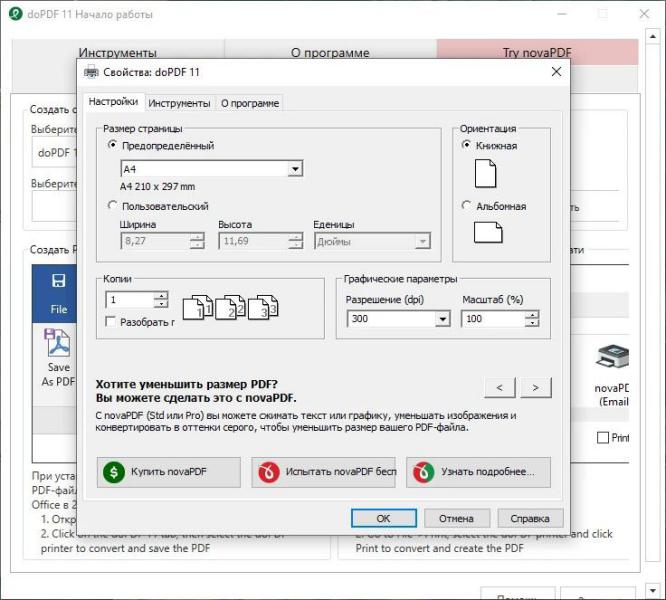Show previous tip with left arrow
Image resolution: width=666 pixels, height=600 pixels.
coord(500,387)
